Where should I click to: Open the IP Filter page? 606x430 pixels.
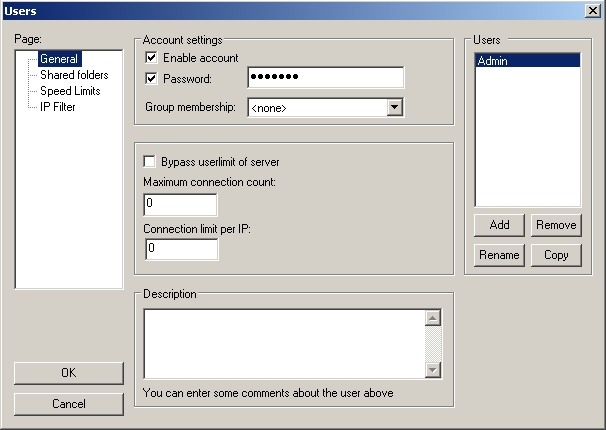(x=58, y=107)
